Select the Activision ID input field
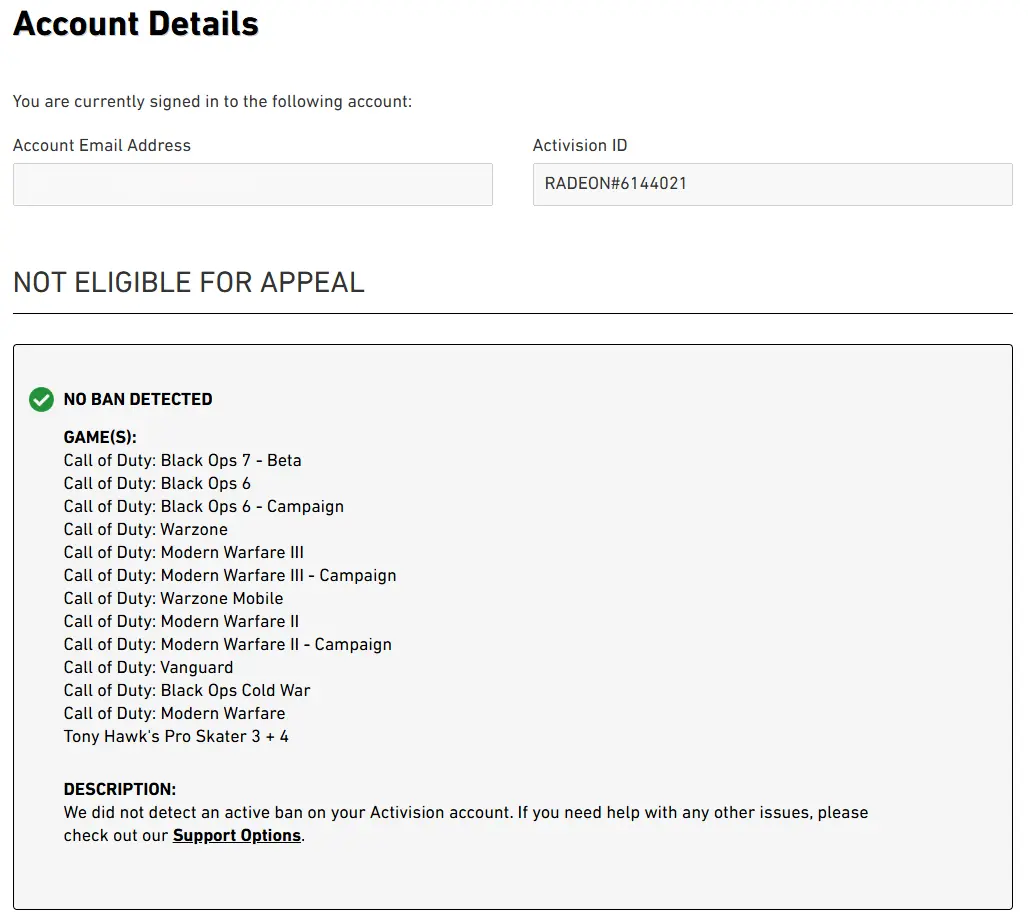 click(772, 185)
